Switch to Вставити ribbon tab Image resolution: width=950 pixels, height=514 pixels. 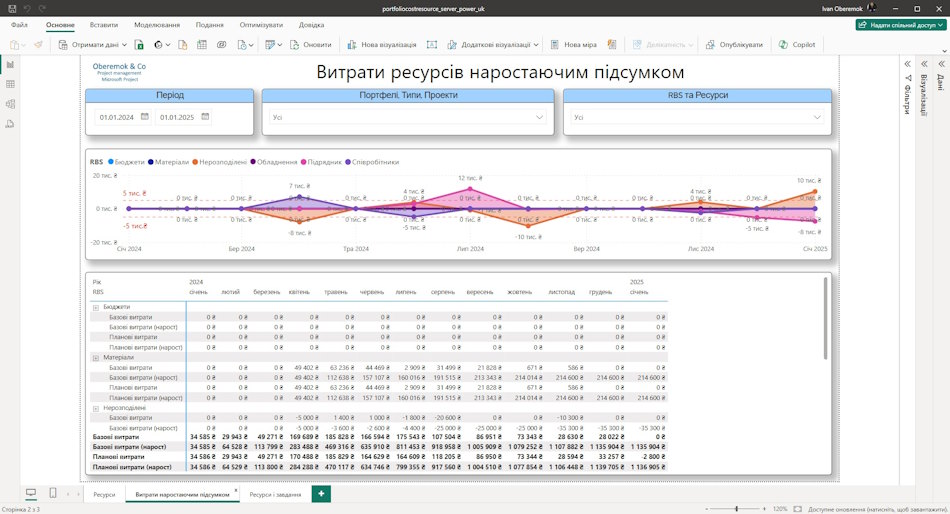click(104, 25)
